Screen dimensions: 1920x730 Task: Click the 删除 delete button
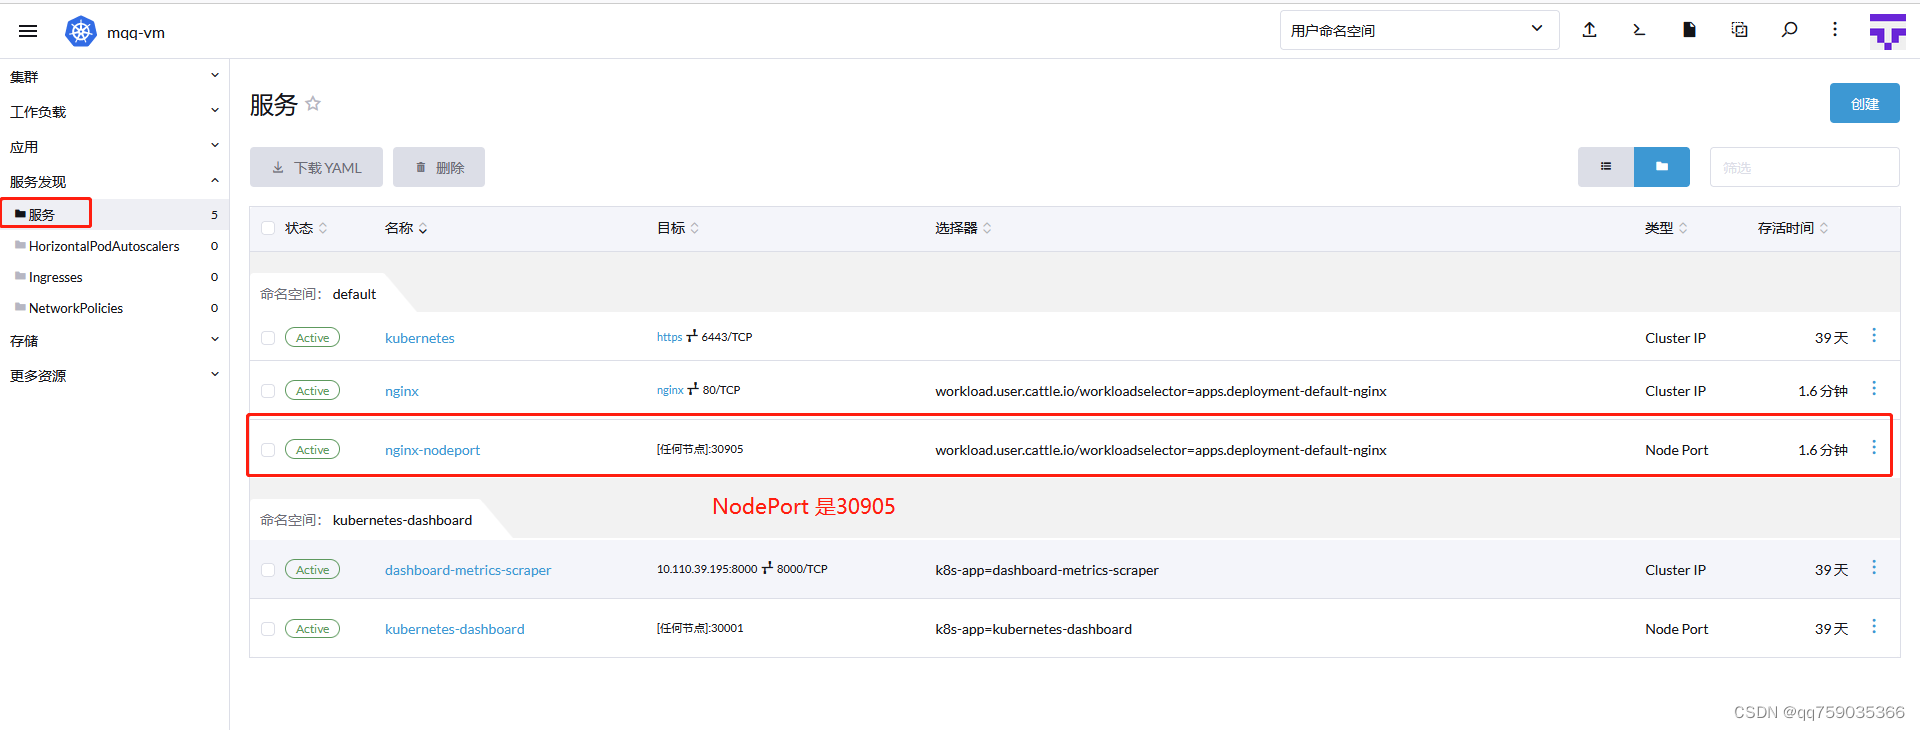pyautogui.click(x=439, y=167)
